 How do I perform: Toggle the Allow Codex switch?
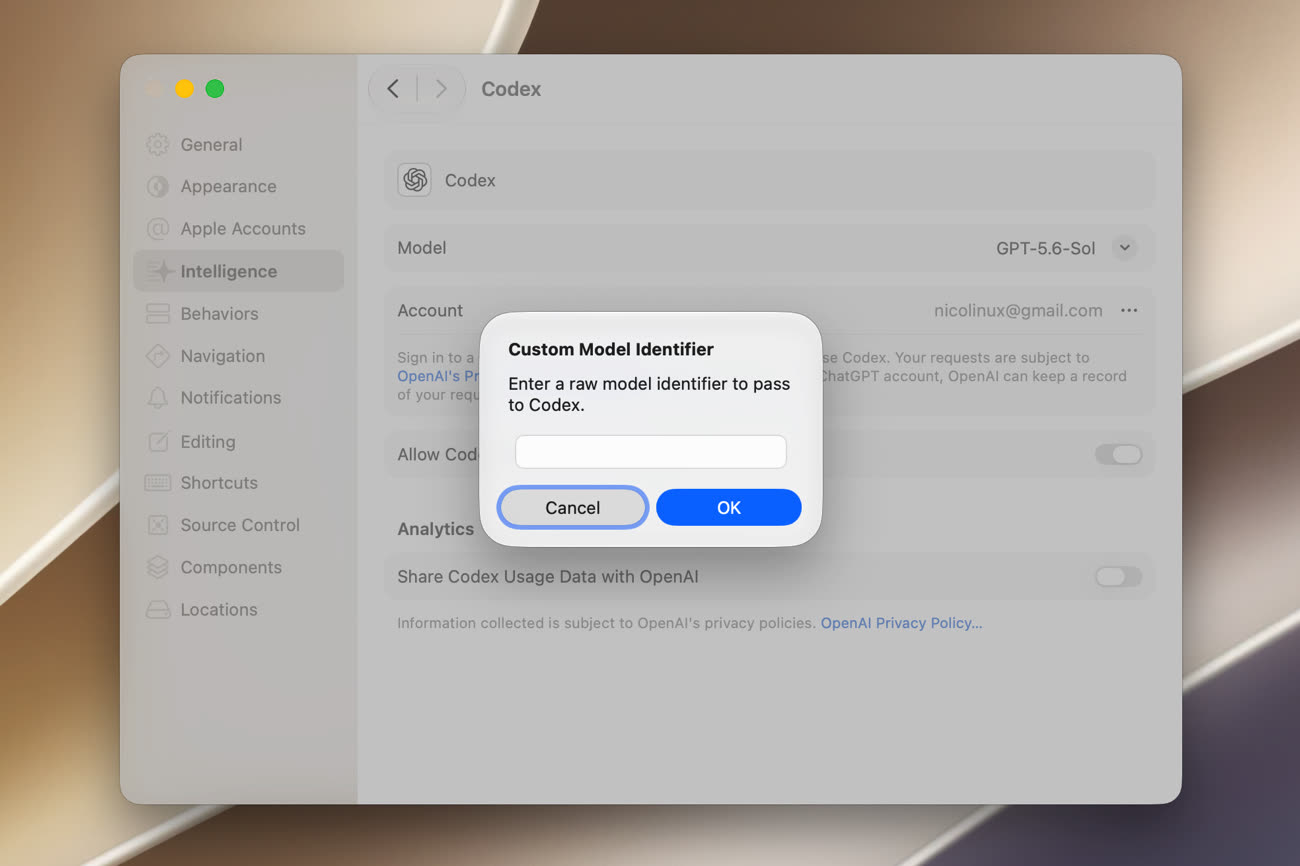coord(1118,455)
